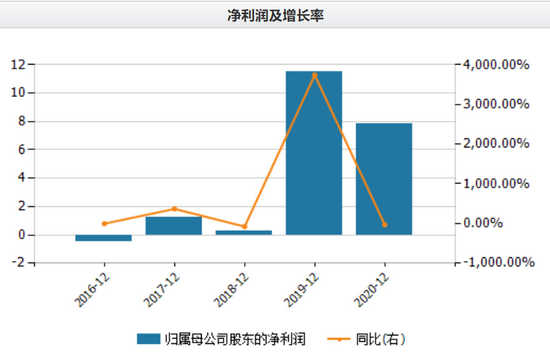550x362 pixels.
Task: Click the 2018-12 growth rate line point
Action: point(244,227)
